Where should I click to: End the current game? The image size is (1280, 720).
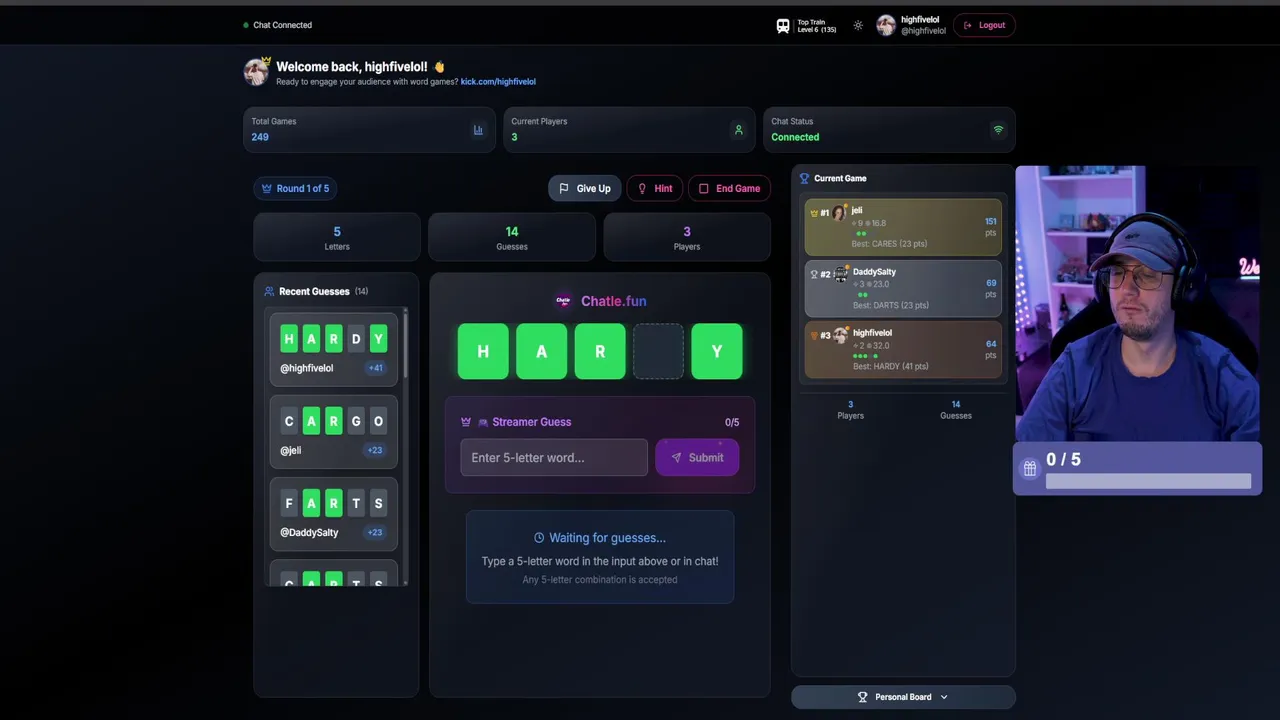pos(729,188)
